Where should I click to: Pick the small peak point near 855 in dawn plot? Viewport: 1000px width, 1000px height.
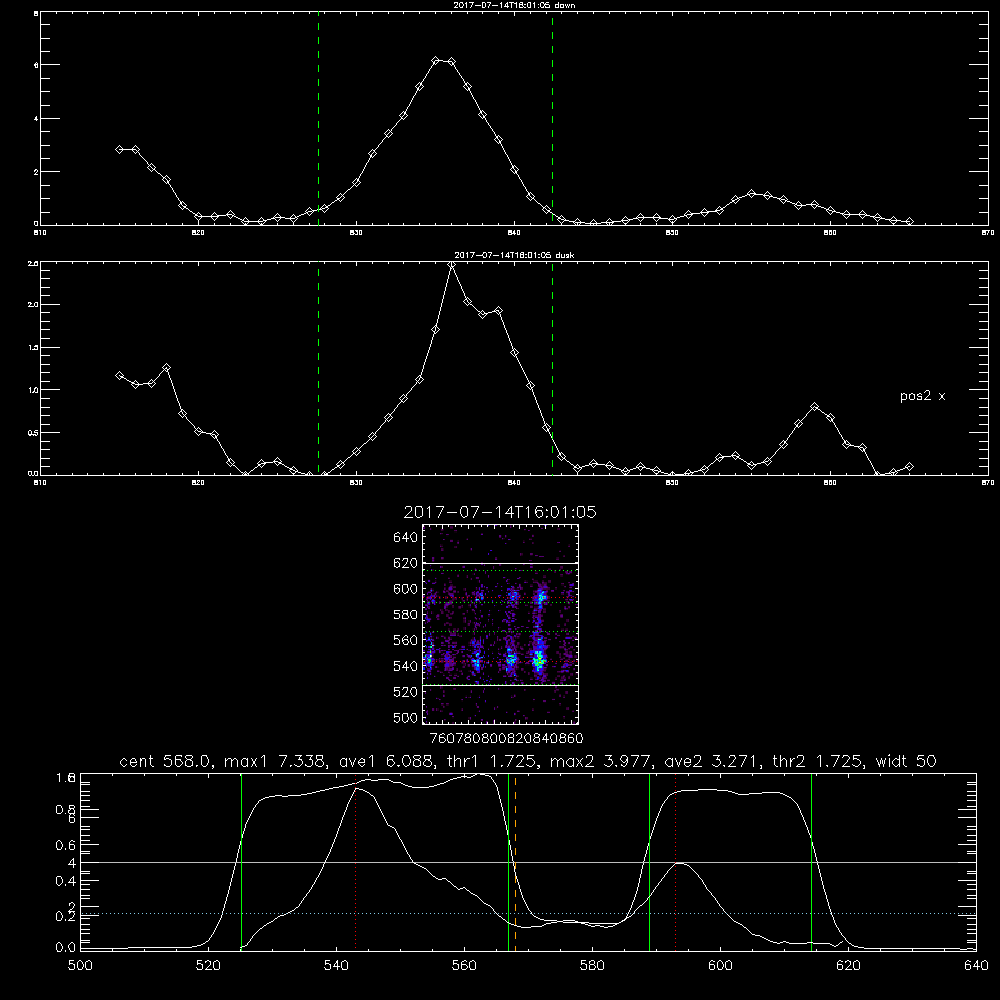click(751, 193)
